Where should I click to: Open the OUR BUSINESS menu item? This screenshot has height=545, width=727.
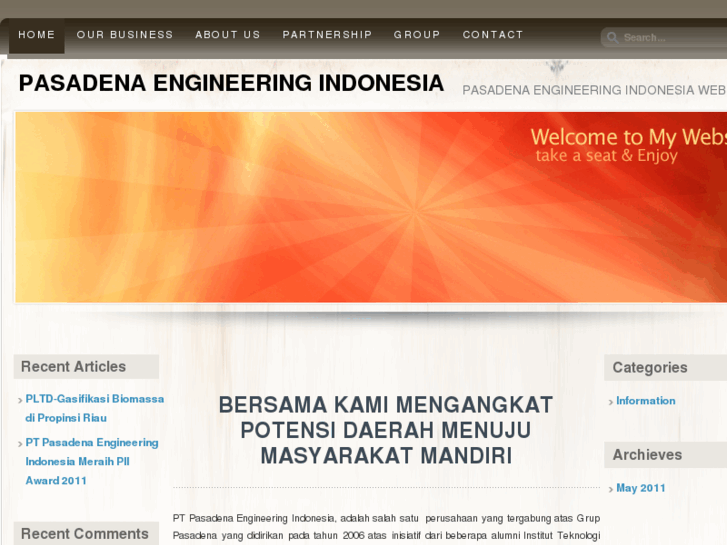click(125, 35)
